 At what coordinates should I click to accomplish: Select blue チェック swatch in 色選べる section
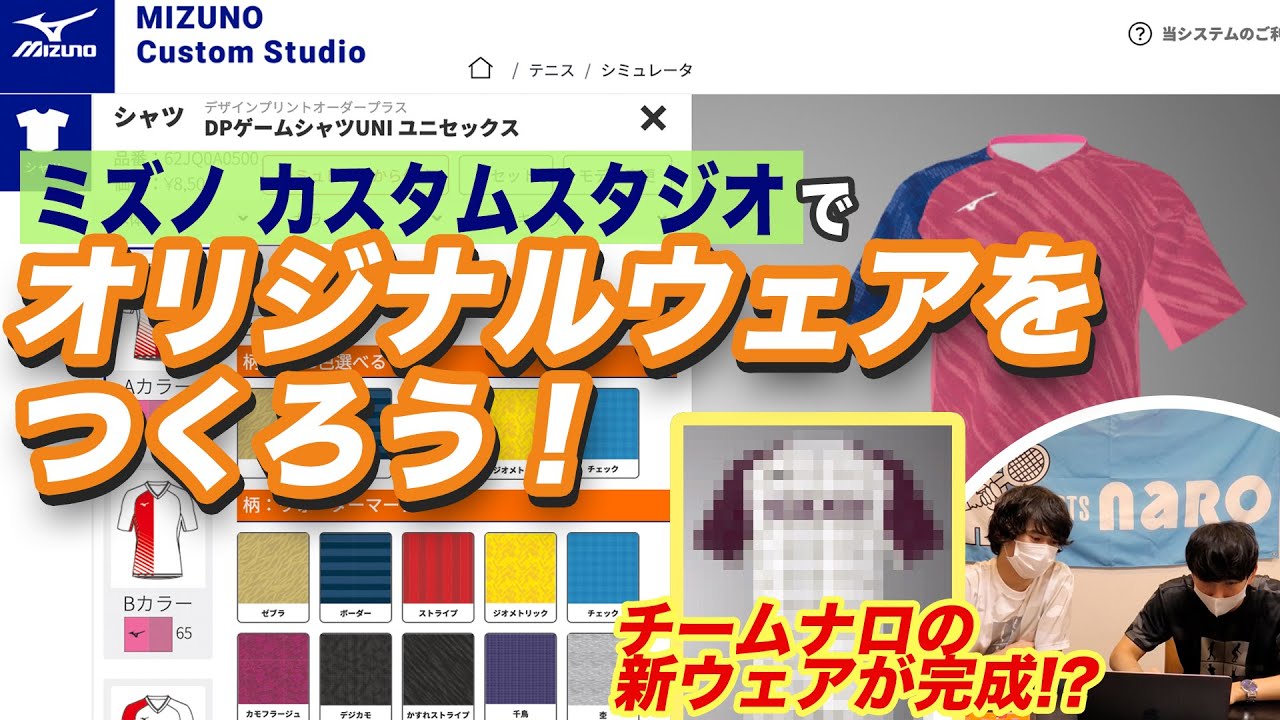(x=603, y=433)
